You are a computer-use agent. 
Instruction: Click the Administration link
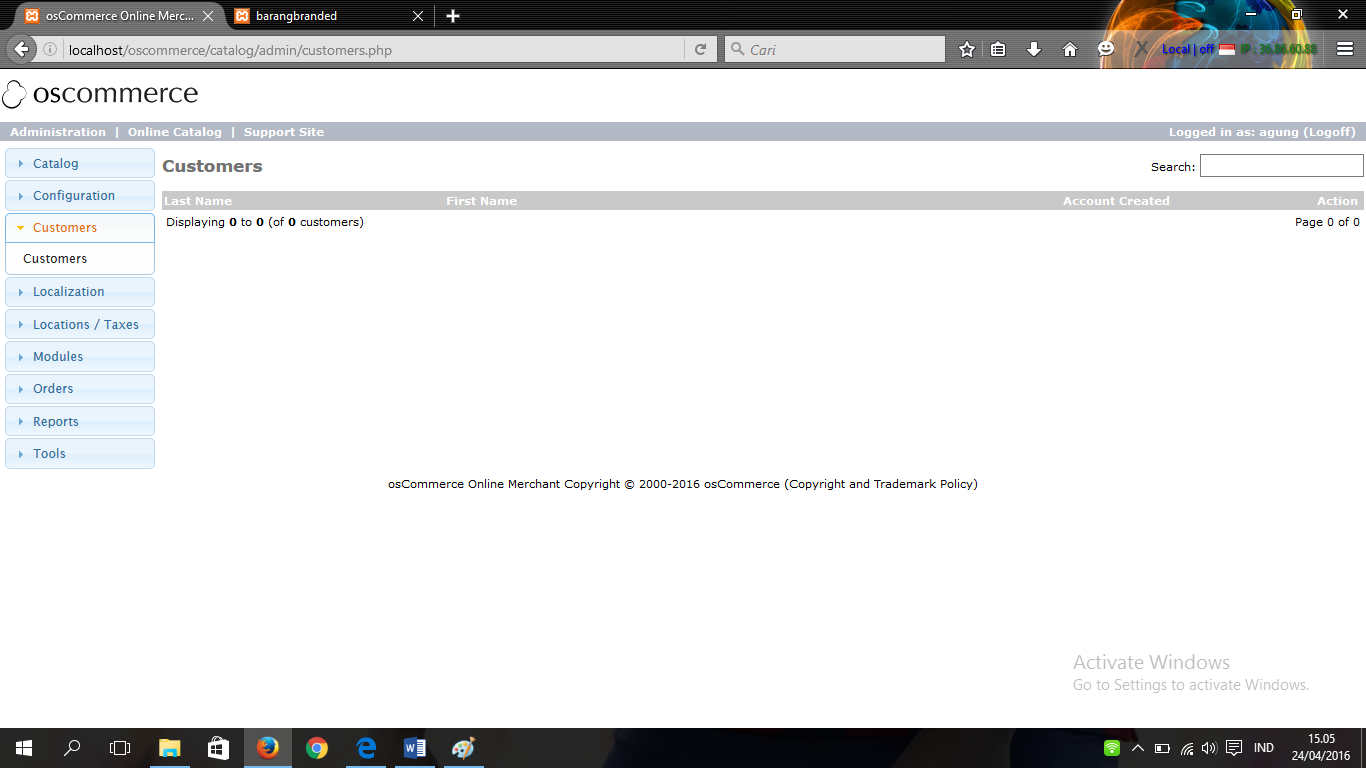58,132
